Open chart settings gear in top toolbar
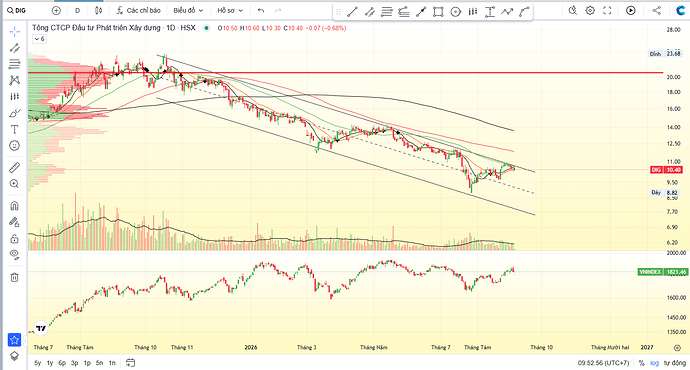 [590, 10]
